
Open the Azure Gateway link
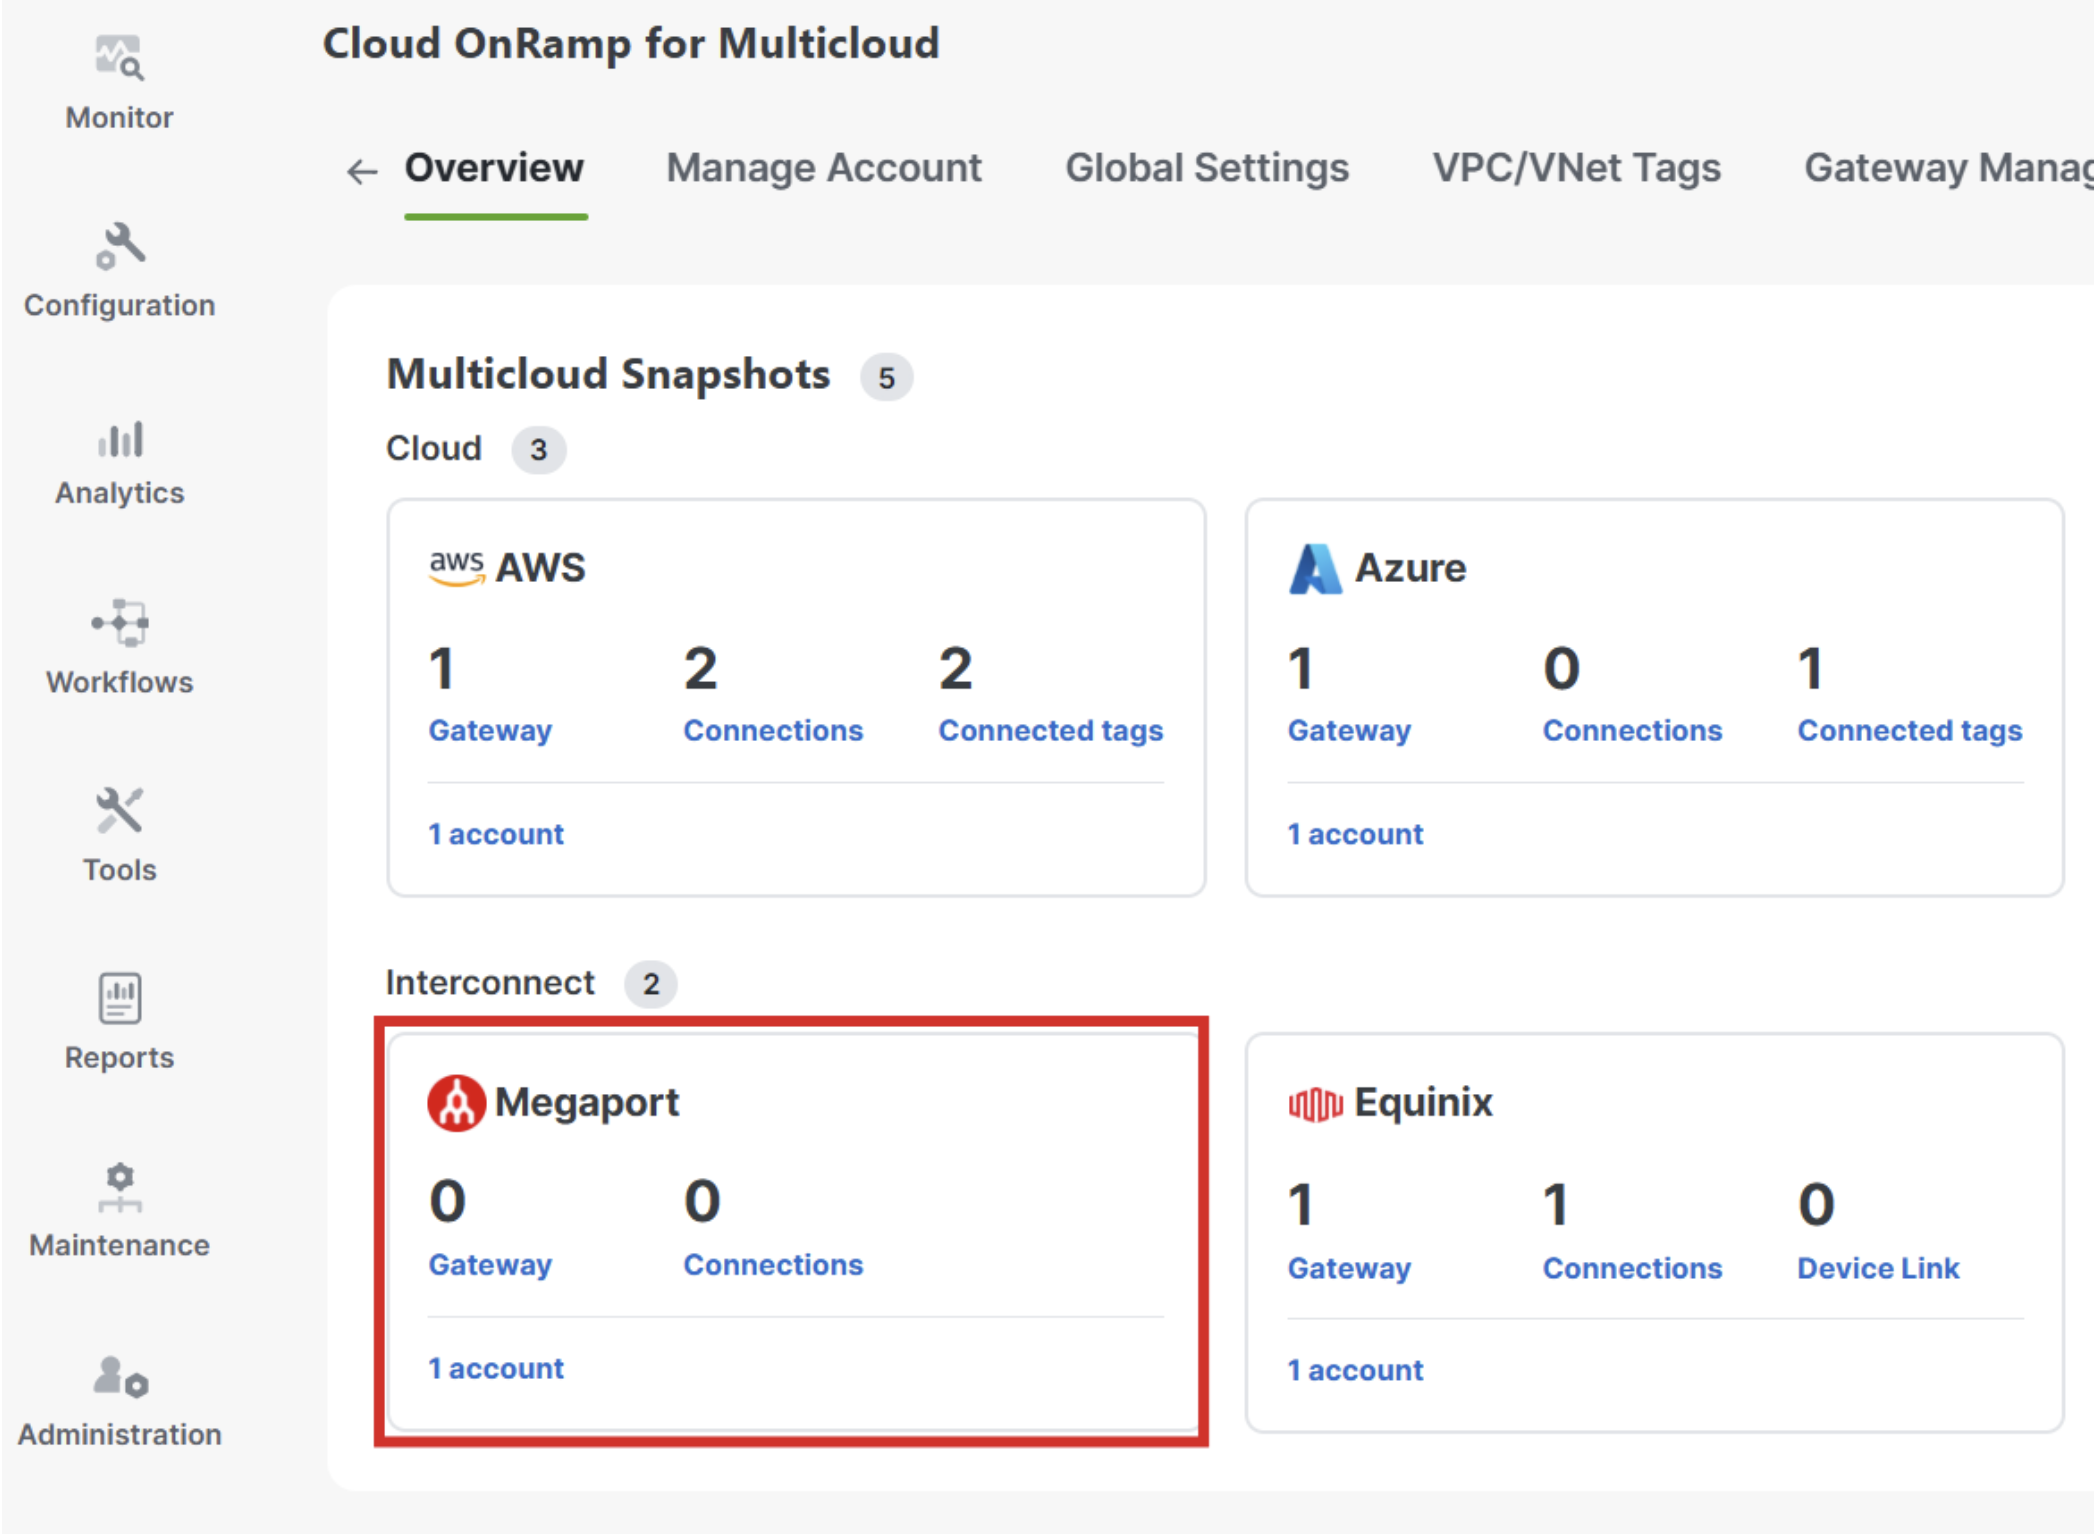pos(1349,731)
